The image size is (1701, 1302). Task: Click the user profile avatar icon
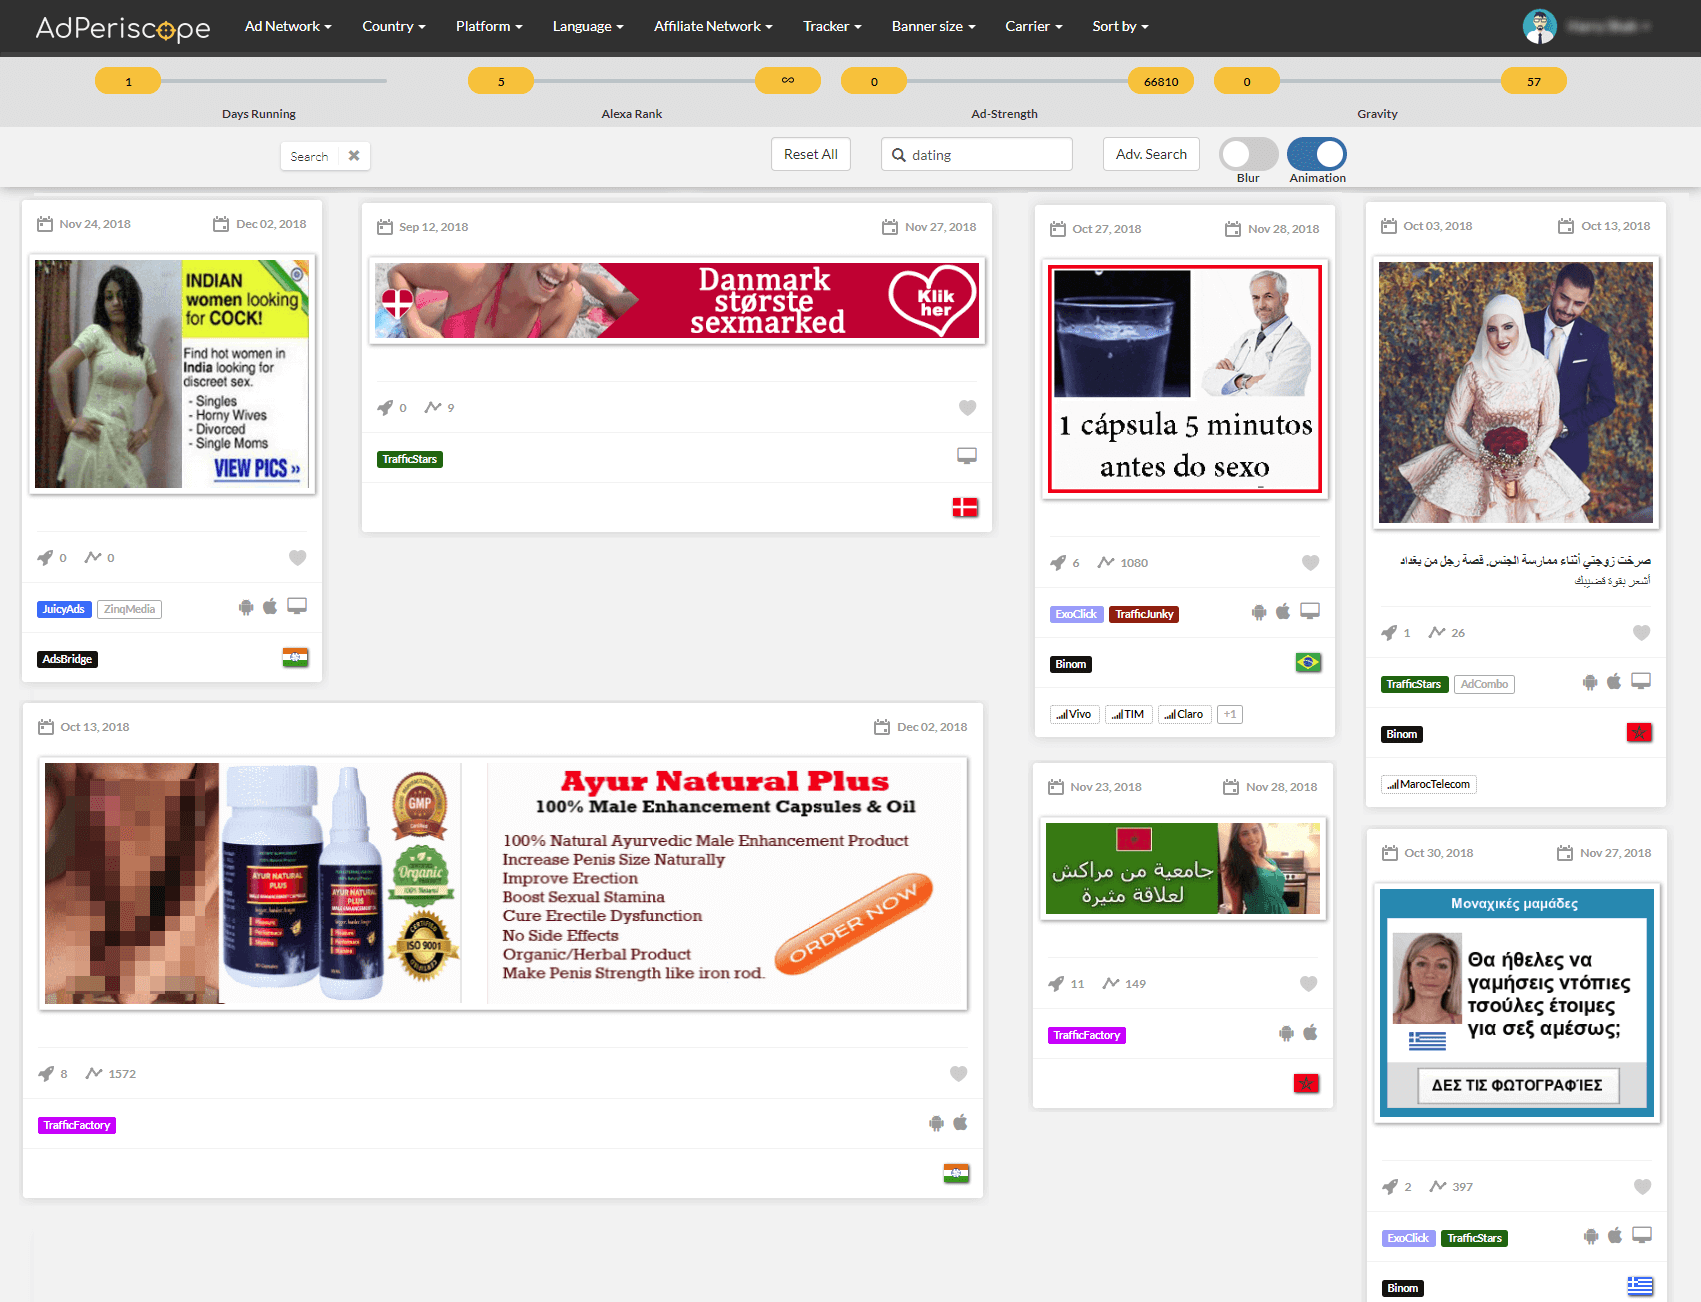[x=1539, y=27]
